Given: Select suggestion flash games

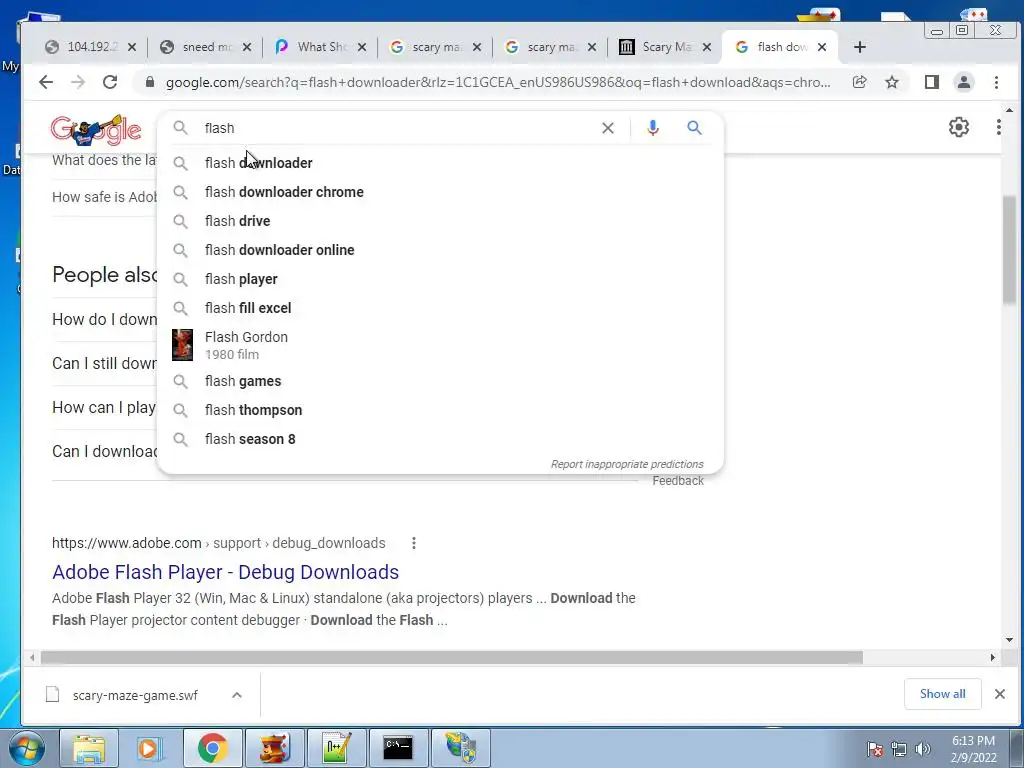Looking at the screenshot, I should (440, 381).
